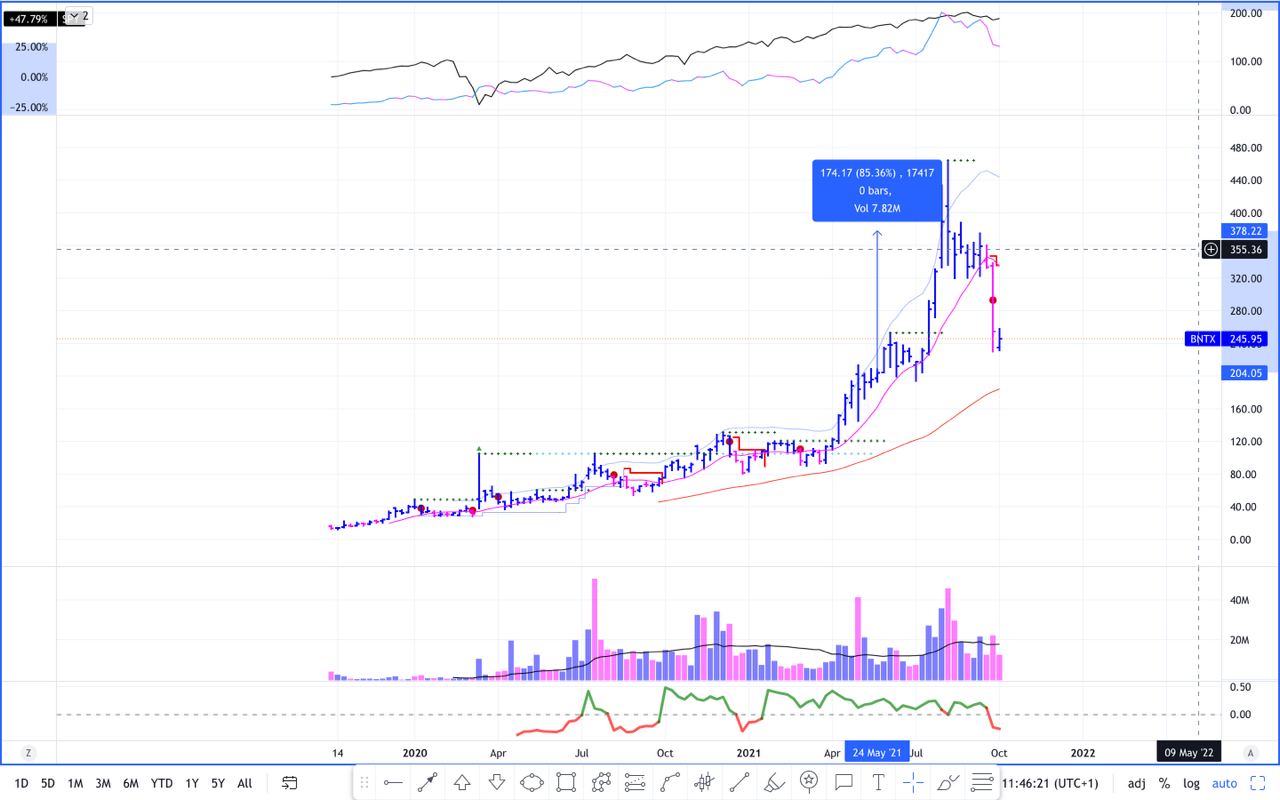Open the timezone menu at 11:46:21 (UTC+1)

pyautogui.click(x=1050, y=784)
